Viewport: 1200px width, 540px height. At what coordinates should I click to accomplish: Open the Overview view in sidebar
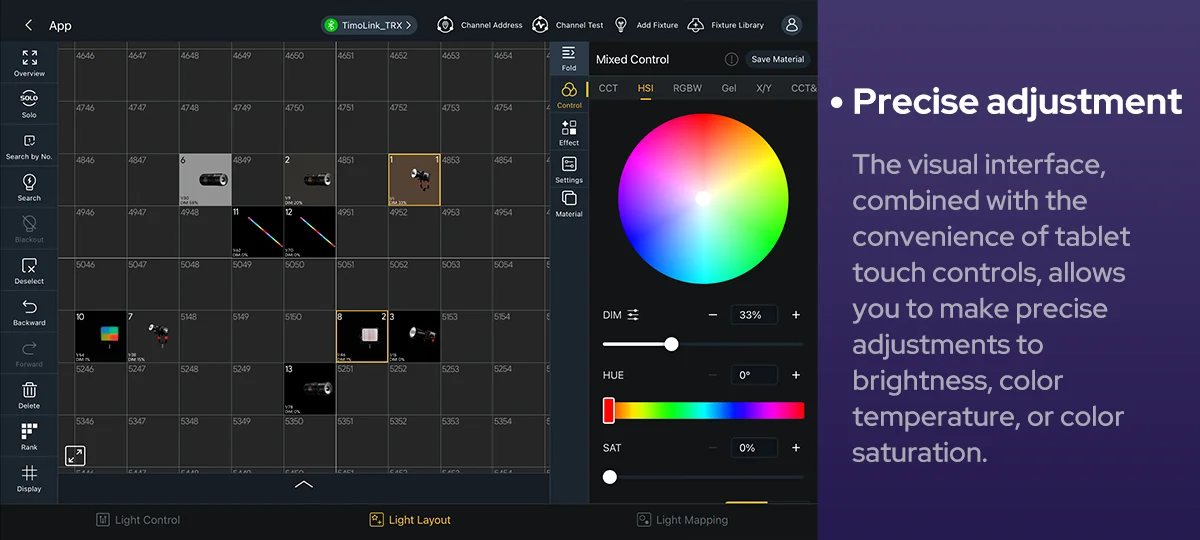coord(29,63)
